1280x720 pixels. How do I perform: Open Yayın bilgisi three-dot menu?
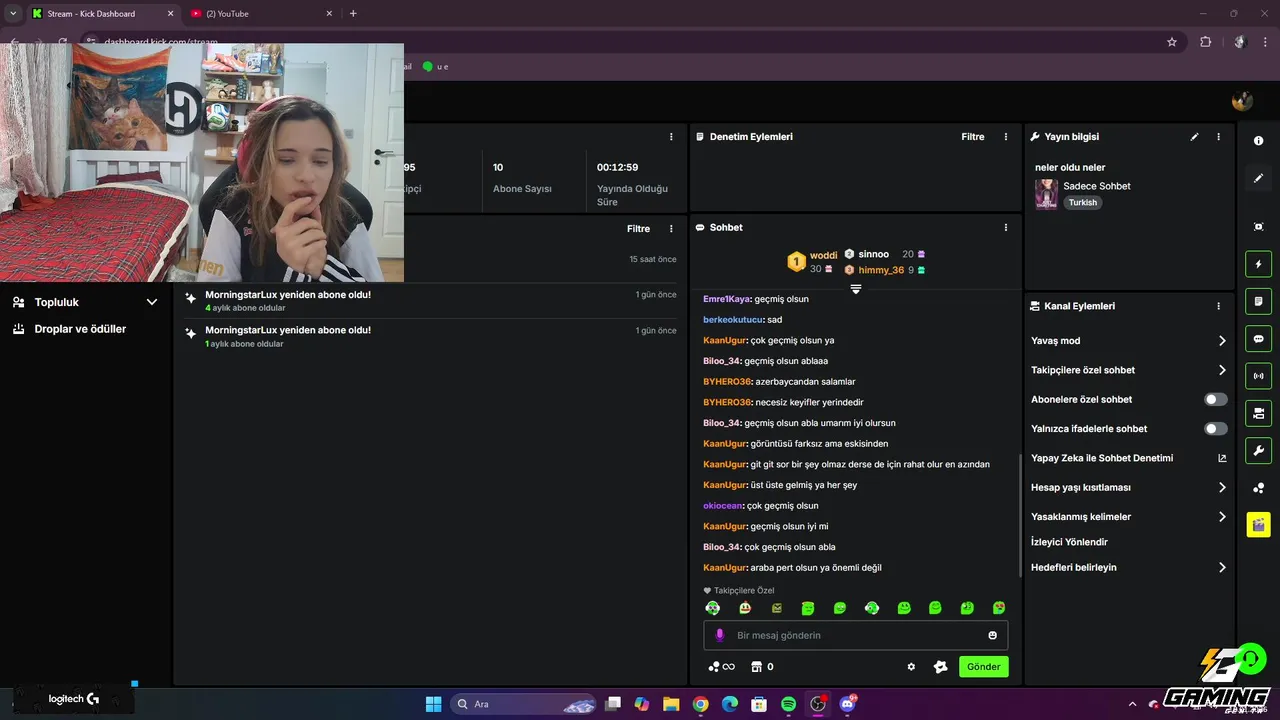1218,137
